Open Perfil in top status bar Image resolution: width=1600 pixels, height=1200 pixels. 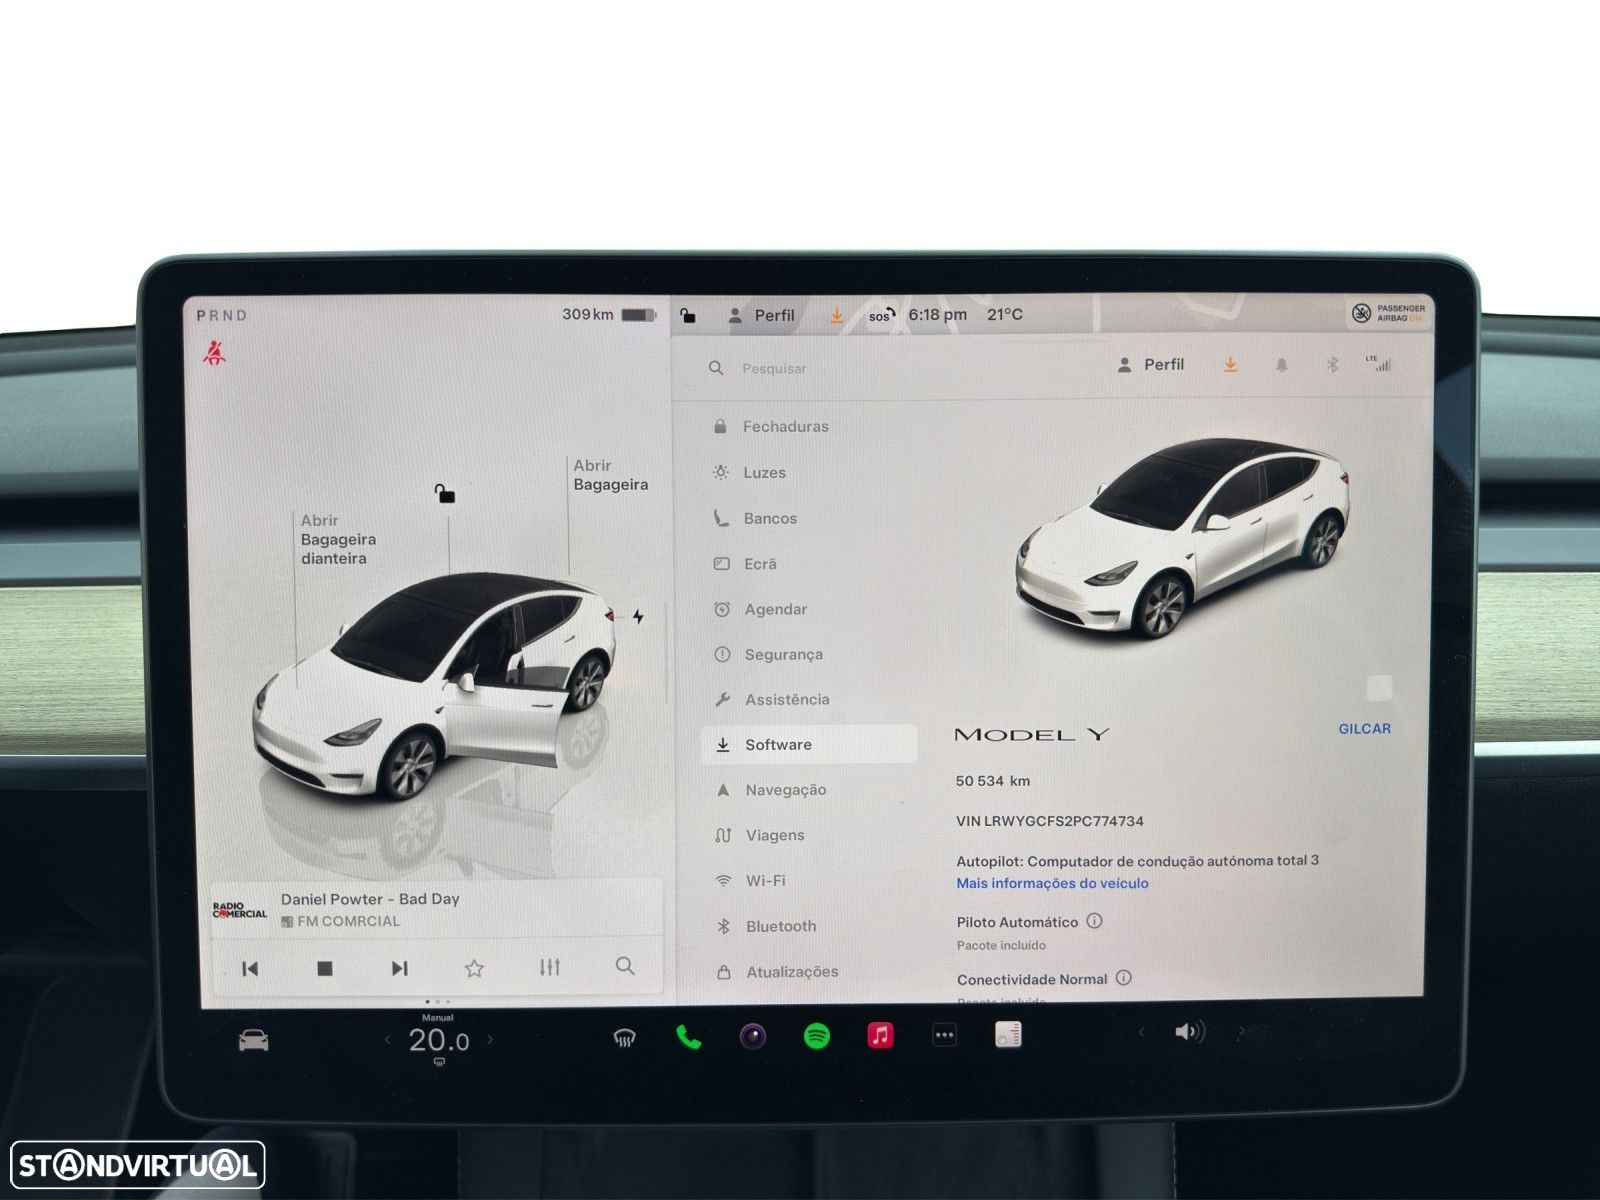[x=761, y=316]
